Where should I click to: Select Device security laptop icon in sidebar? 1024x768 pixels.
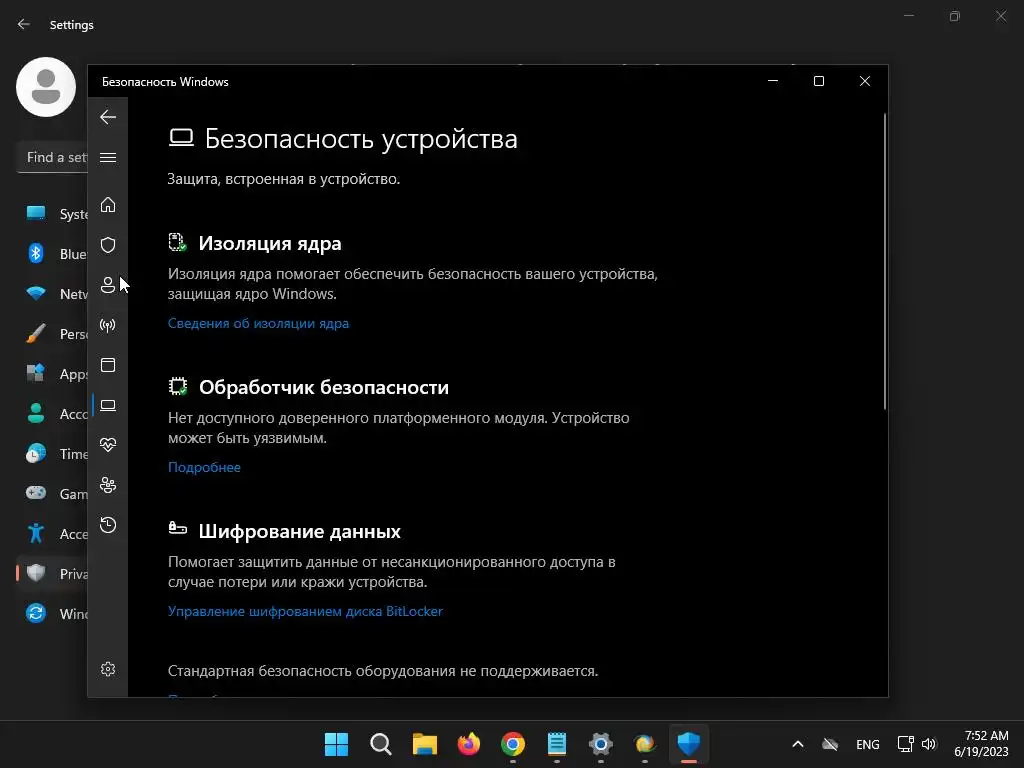108,405
